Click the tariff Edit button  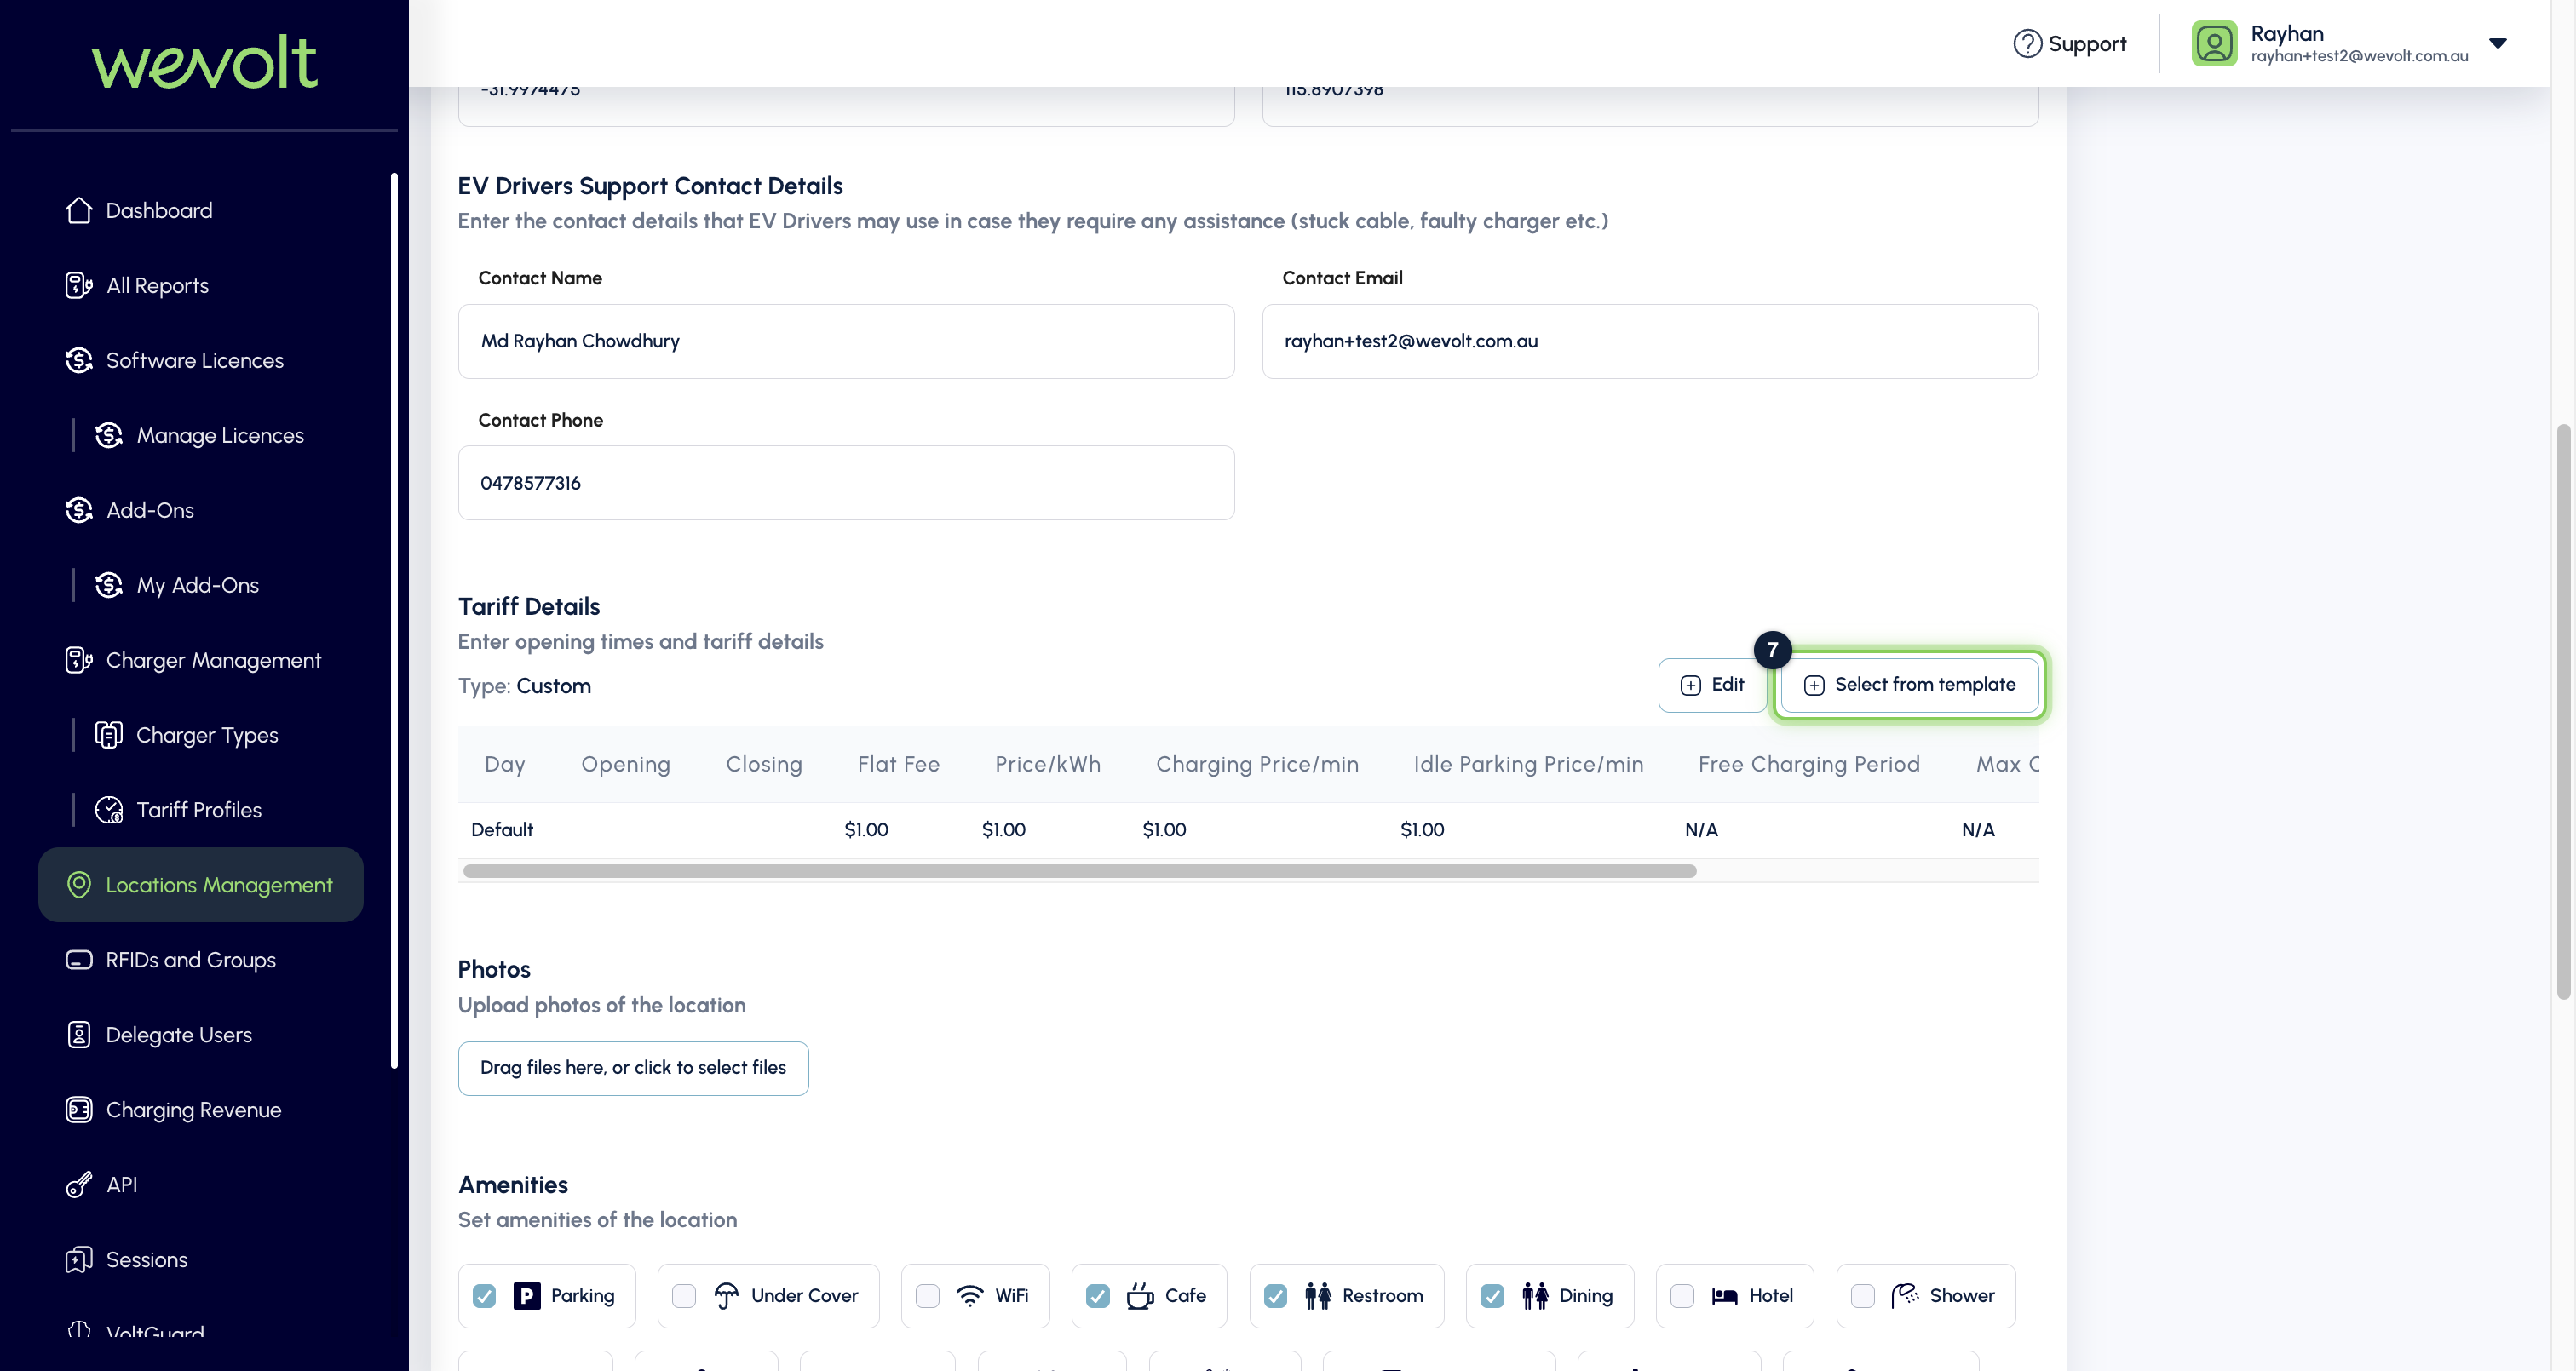click(x=1712, y=685)
